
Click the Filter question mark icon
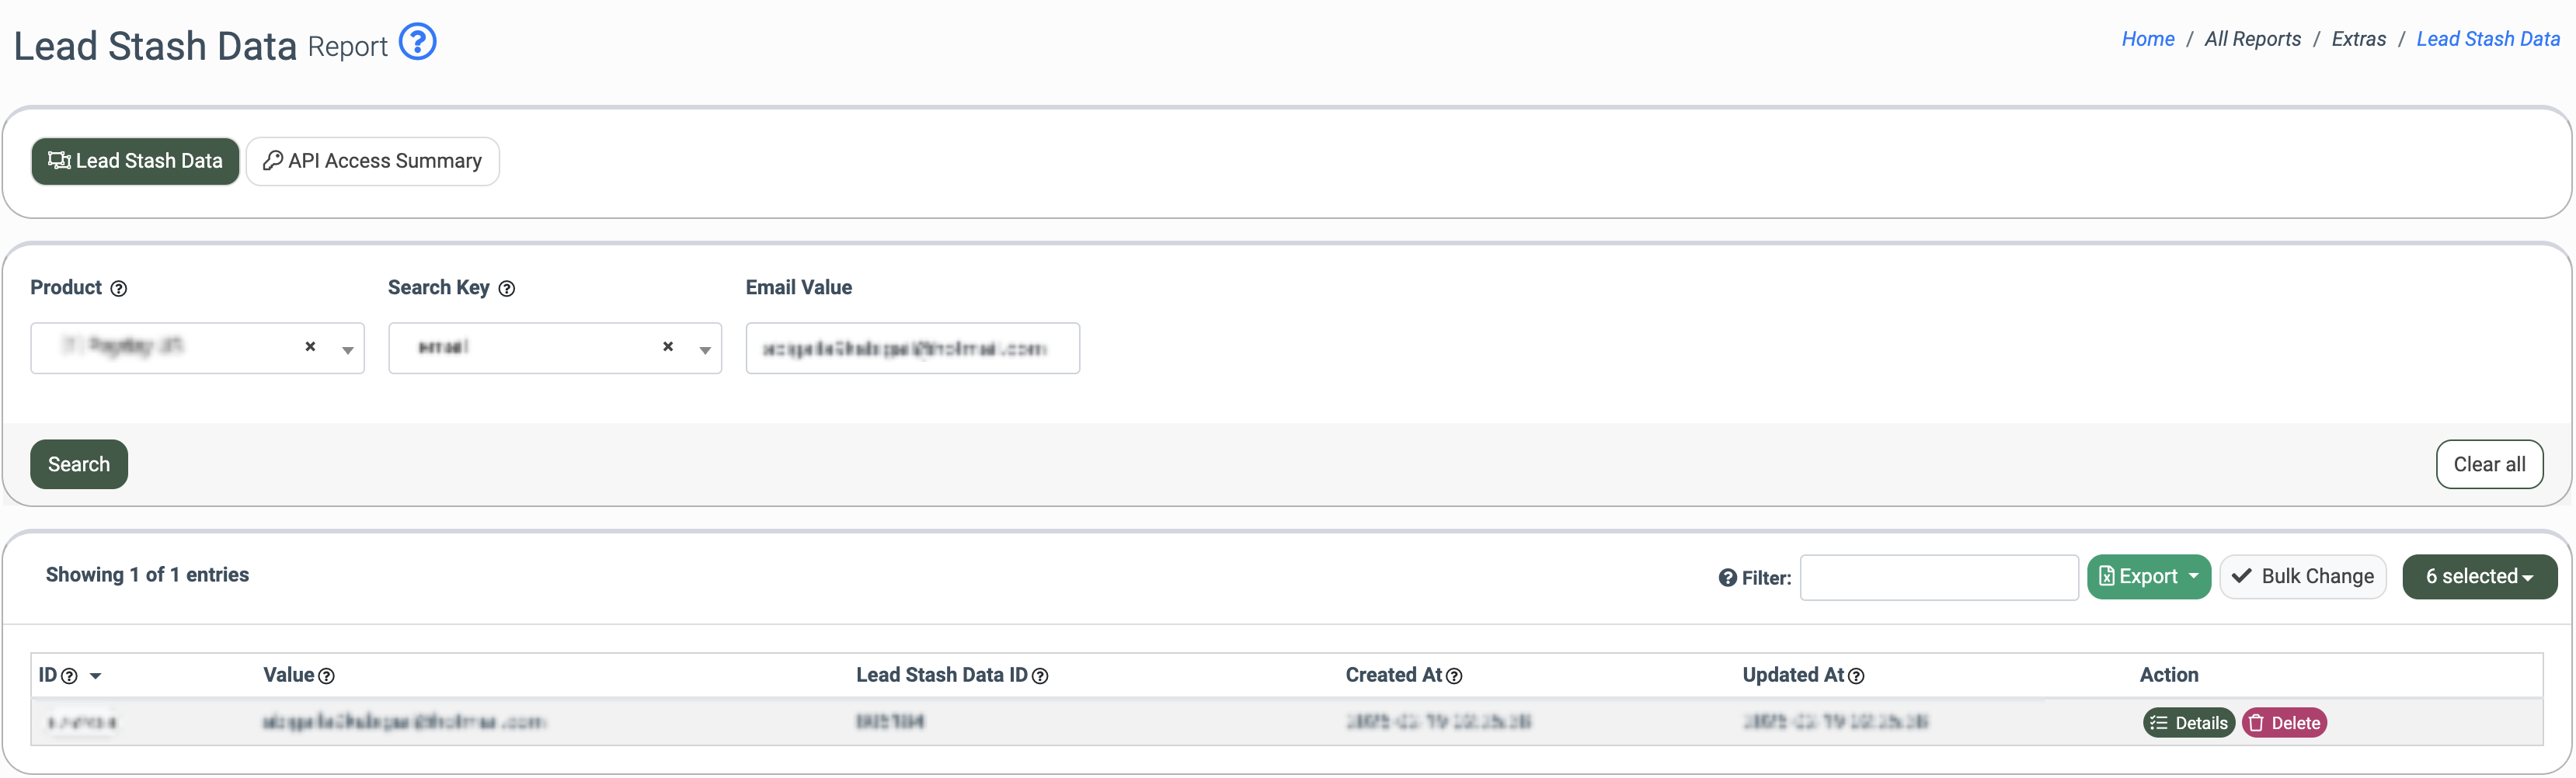(1727, 578)
